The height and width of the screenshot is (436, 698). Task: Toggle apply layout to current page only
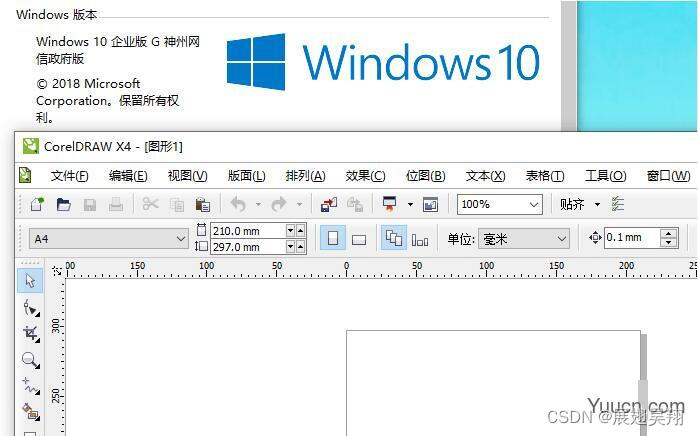point(420,239)
